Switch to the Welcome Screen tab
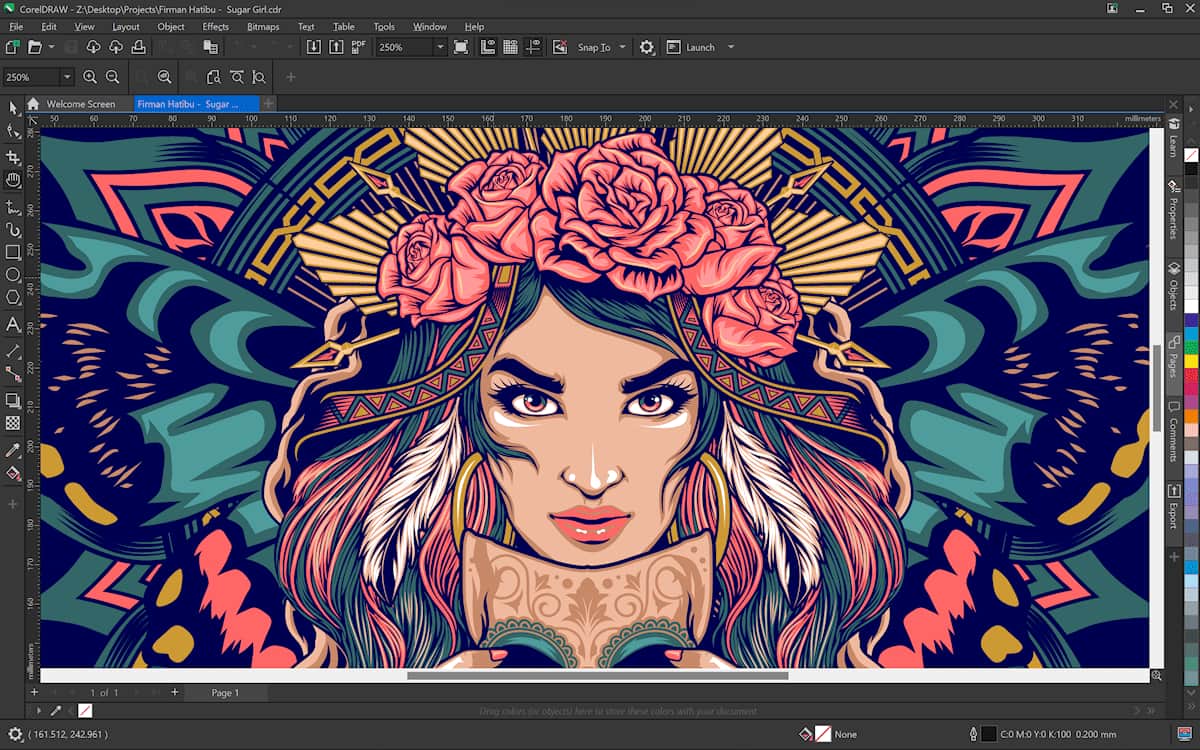The width and height of the screenshot is (1200, 750). 80,104
